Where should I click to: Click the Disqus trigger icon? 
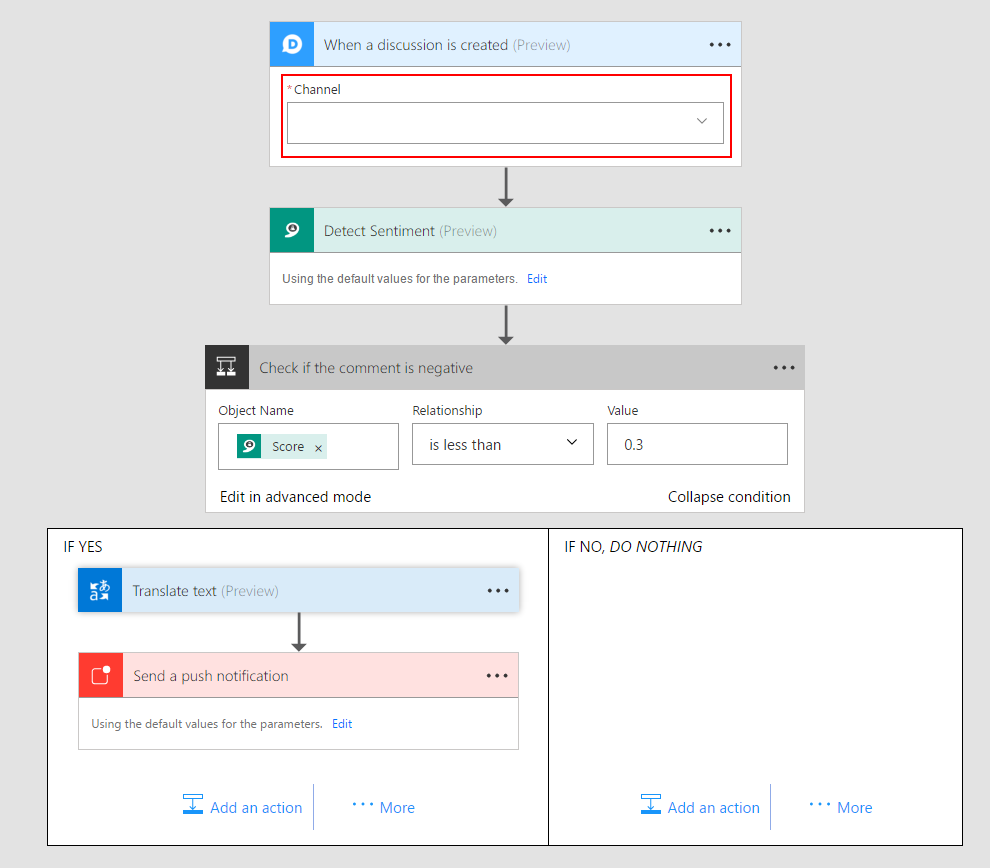(x=291, y=44)
